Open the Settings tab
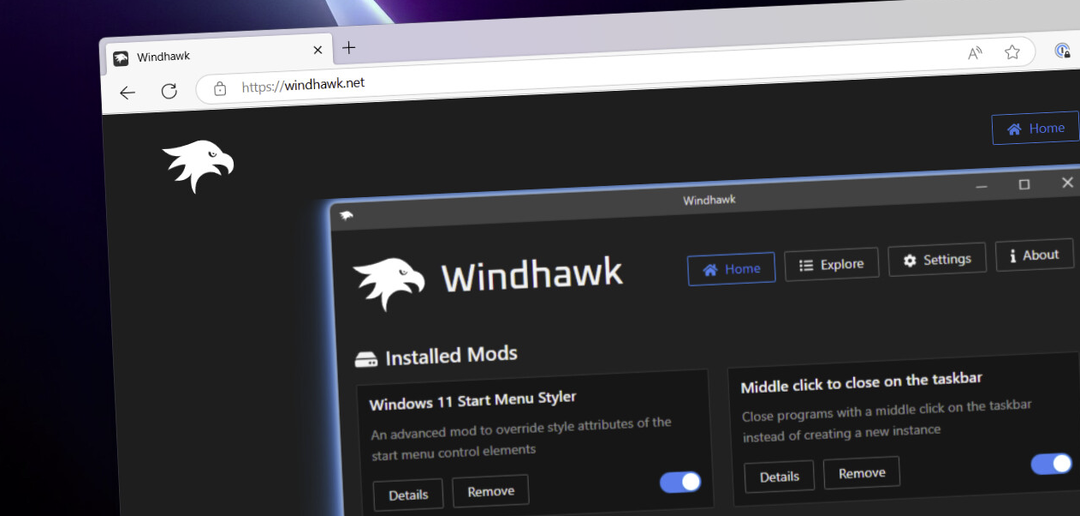This screenshot has width=1080, height=516. pos(937,260)
